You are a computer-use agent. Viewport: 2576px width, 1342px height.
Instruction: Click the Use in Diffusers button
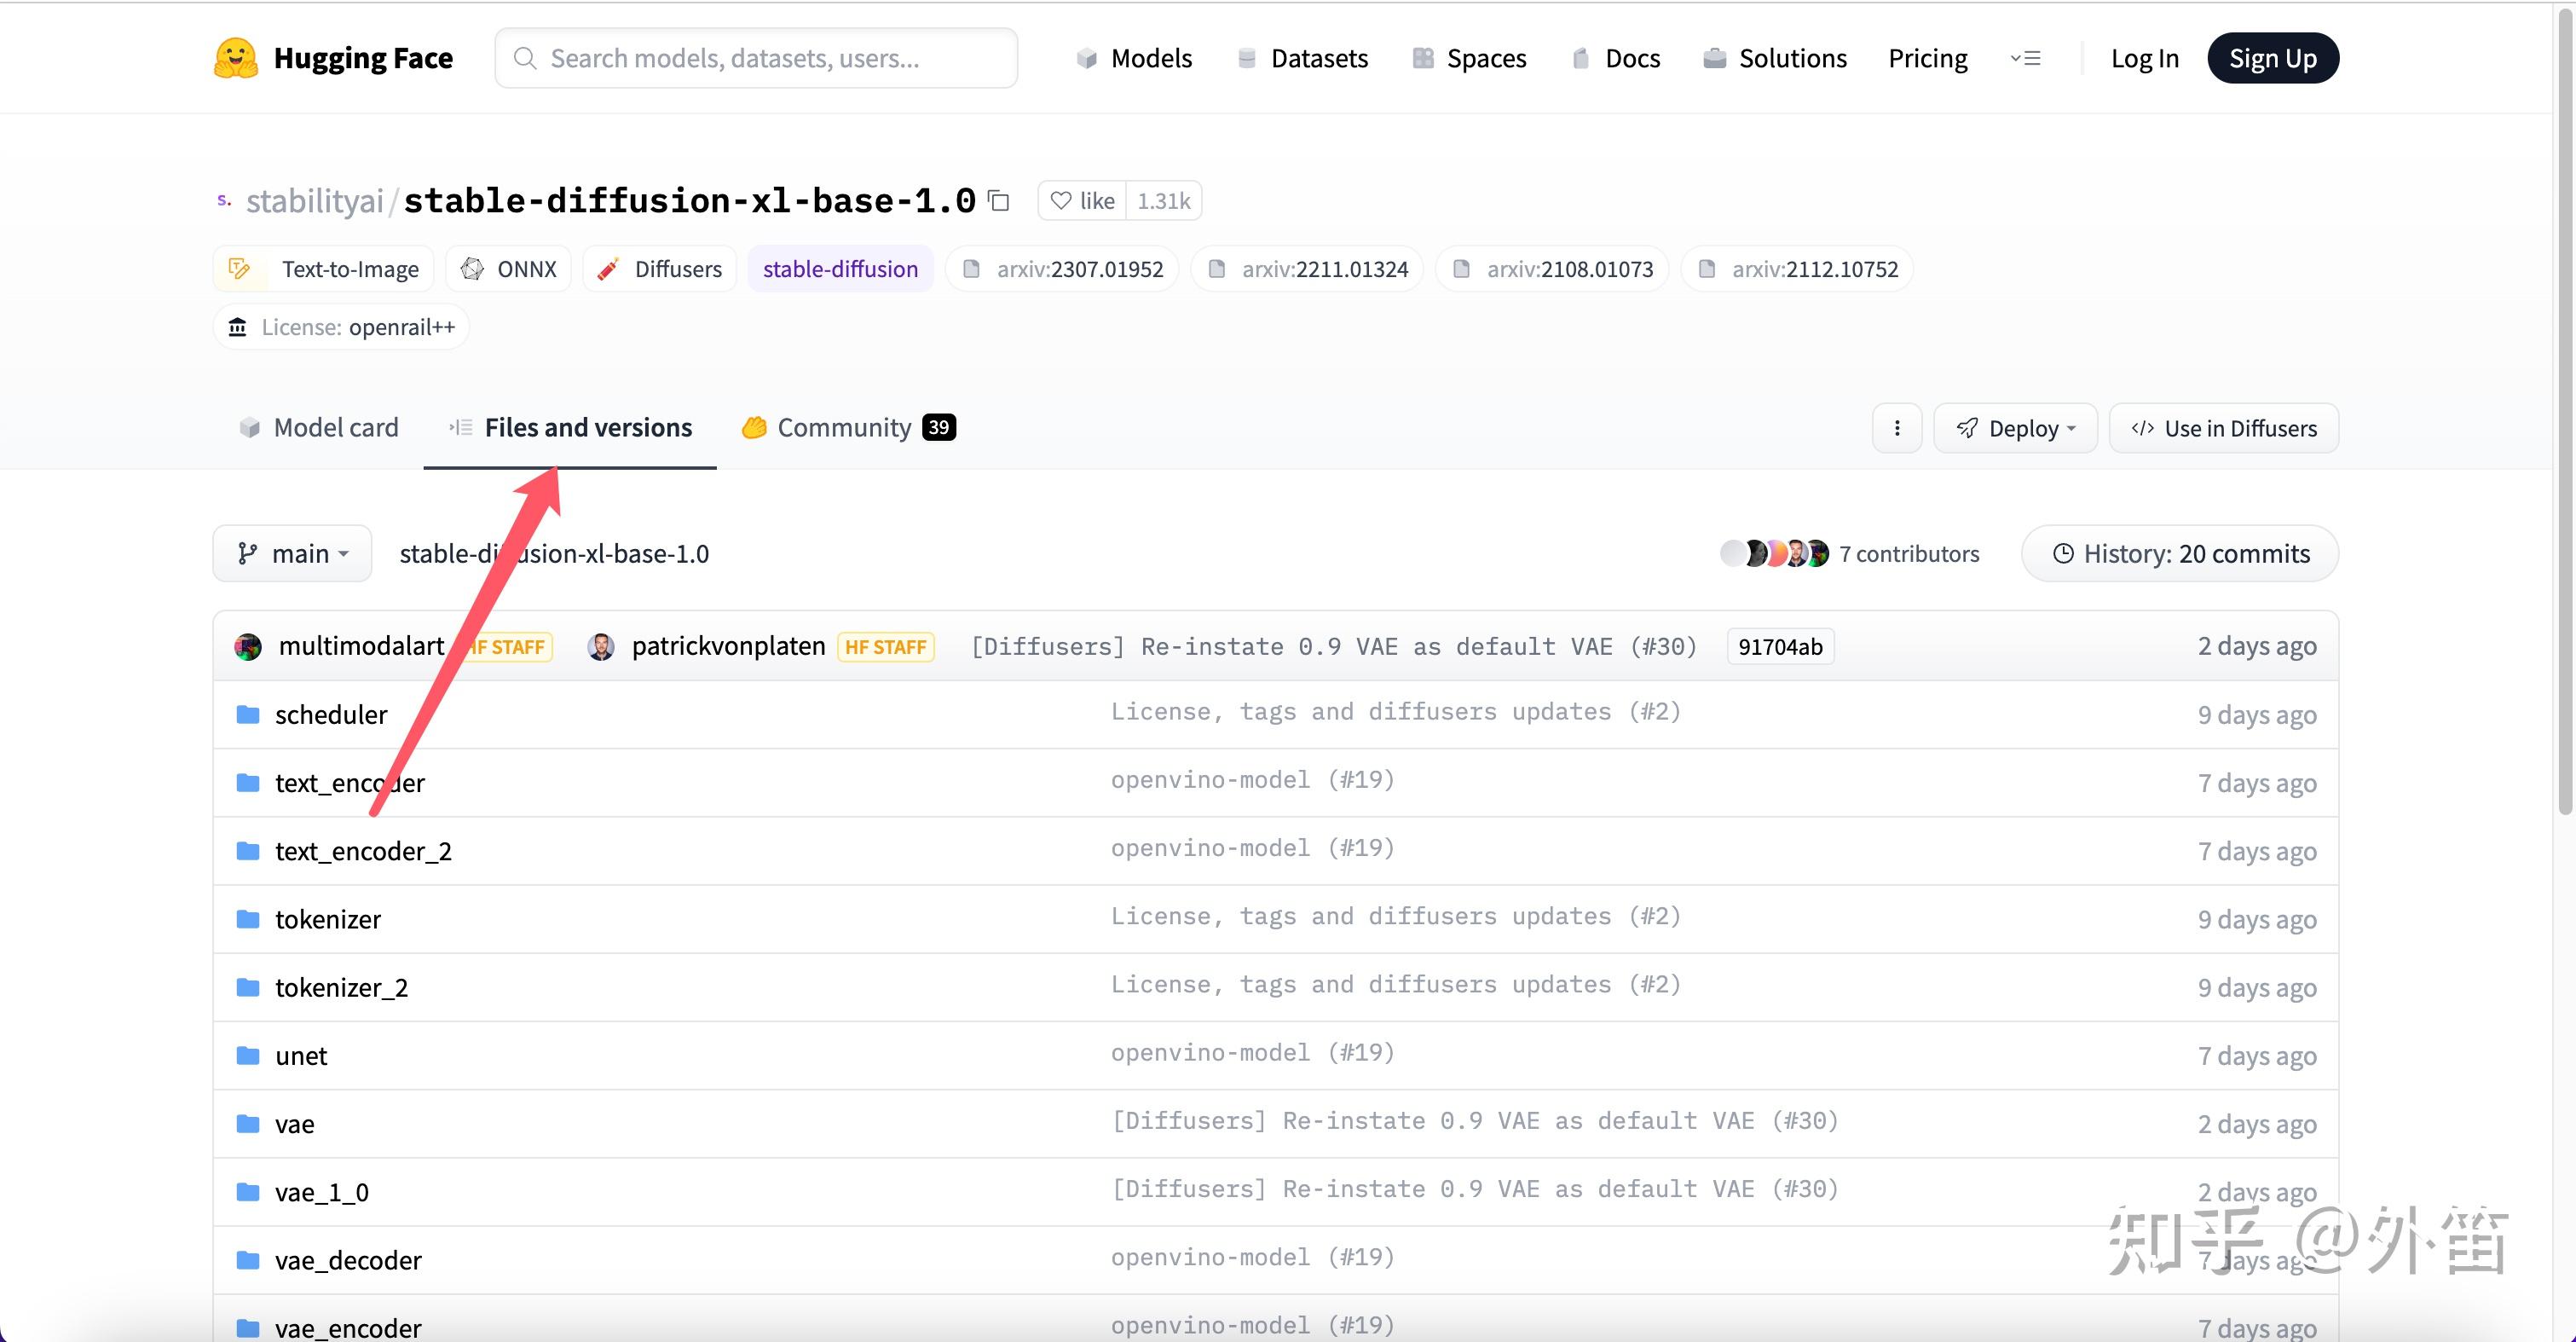(2223, 428)
